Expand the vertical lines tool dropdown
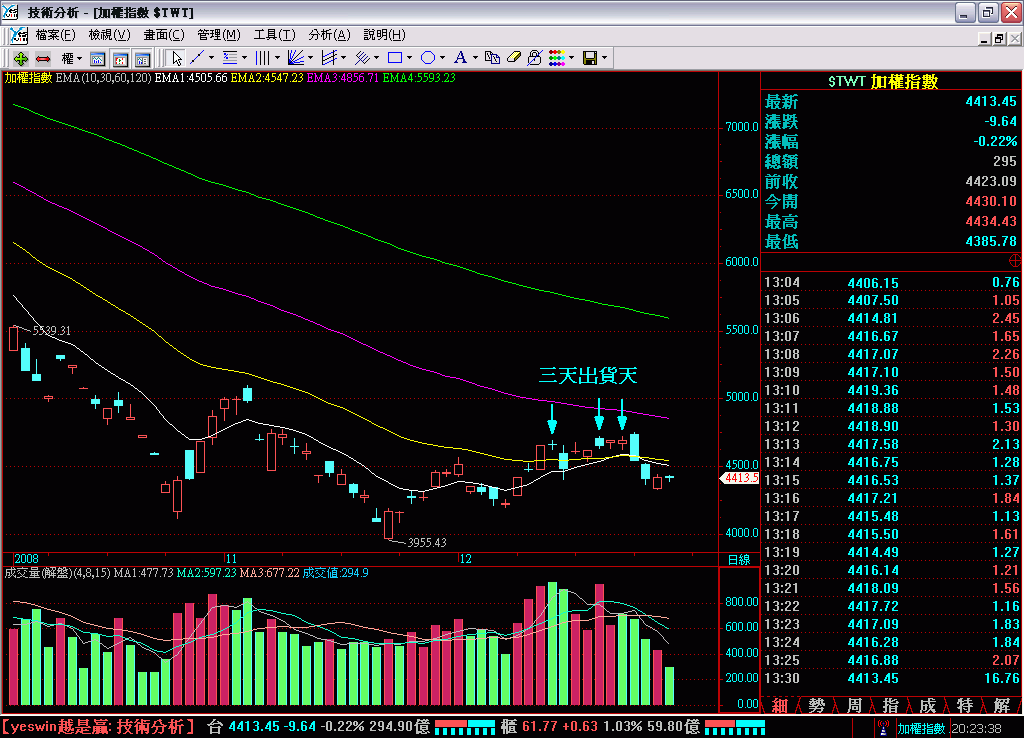The width and height of the screenshot is (1024, 738). 278,58
